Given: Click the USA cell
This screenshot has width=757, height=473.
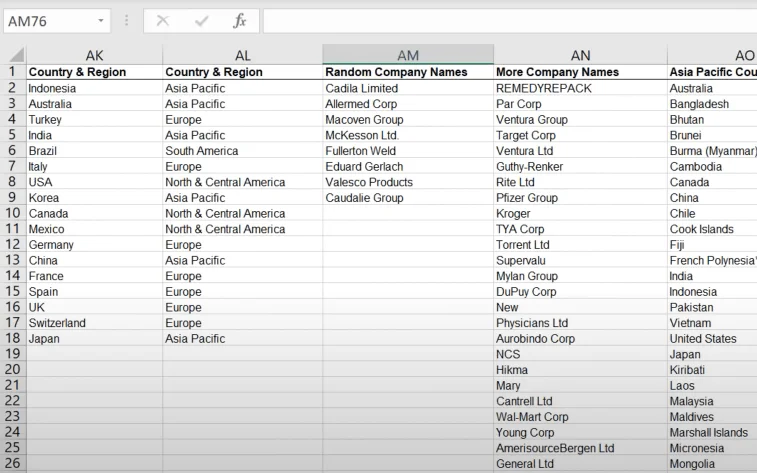Looking at the screenshot, I should click(95, 182).
